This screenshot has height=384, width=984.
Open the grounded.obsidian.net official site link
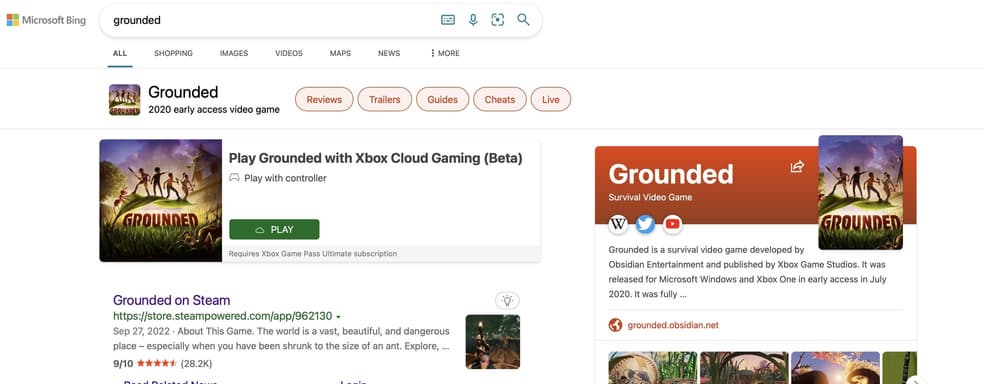tap(673, 325)
